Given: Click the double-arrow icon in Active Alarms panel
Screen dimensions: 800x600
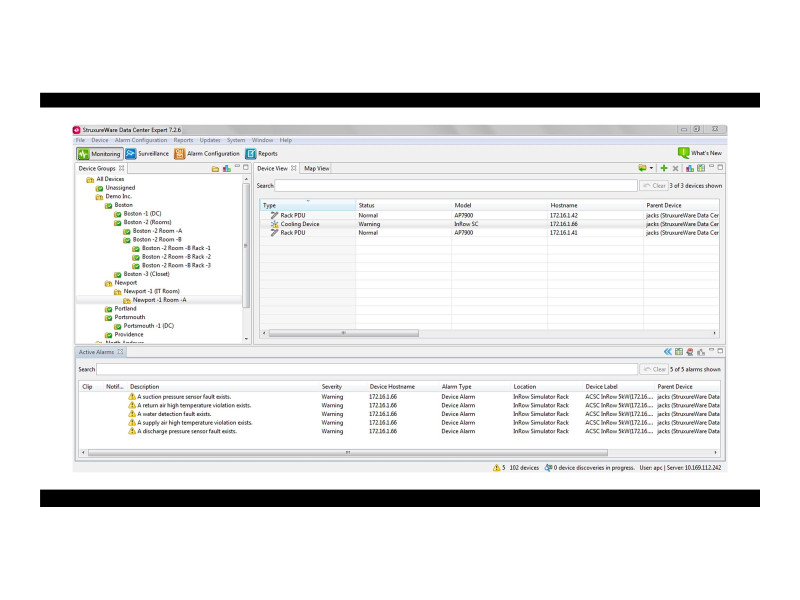Looking at the screenshot, I should 667,352.
